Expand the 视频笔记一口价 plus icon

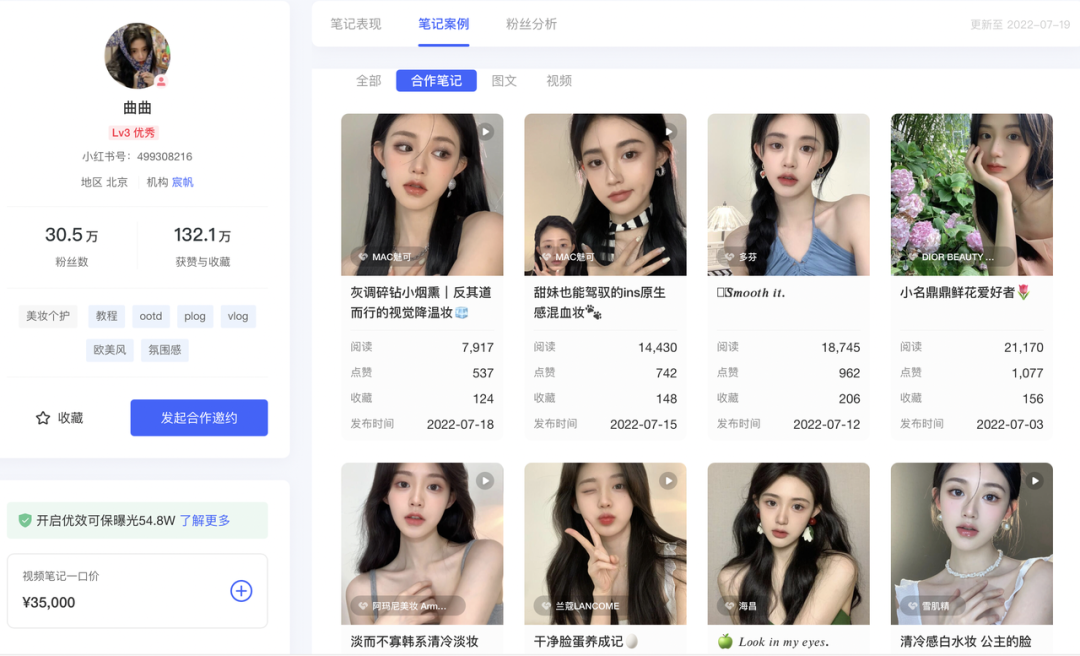(x=241, y=591)
